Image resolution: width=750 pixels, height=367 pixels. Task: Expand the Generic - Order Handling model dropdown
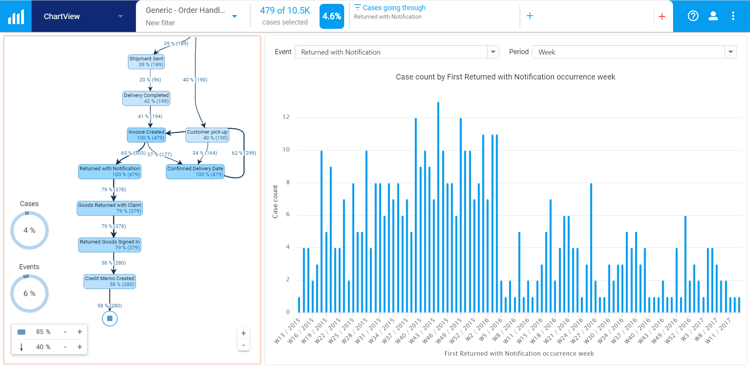click(234, 16)
